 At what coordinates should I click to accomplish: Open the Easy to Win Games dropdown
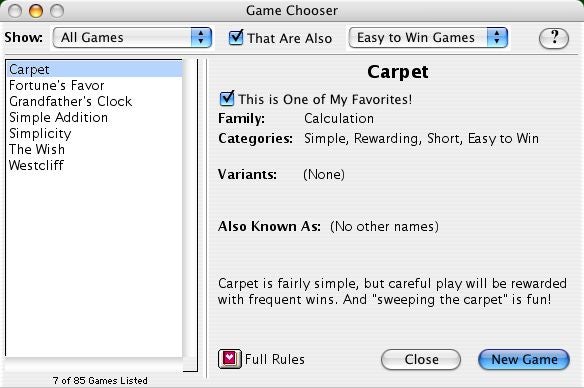[x=428, y=37]
